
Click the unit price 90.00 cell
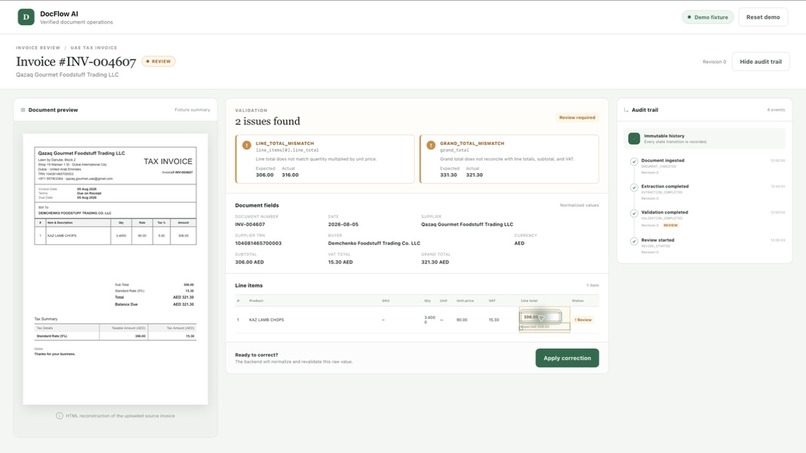click(x=462, y=320)
